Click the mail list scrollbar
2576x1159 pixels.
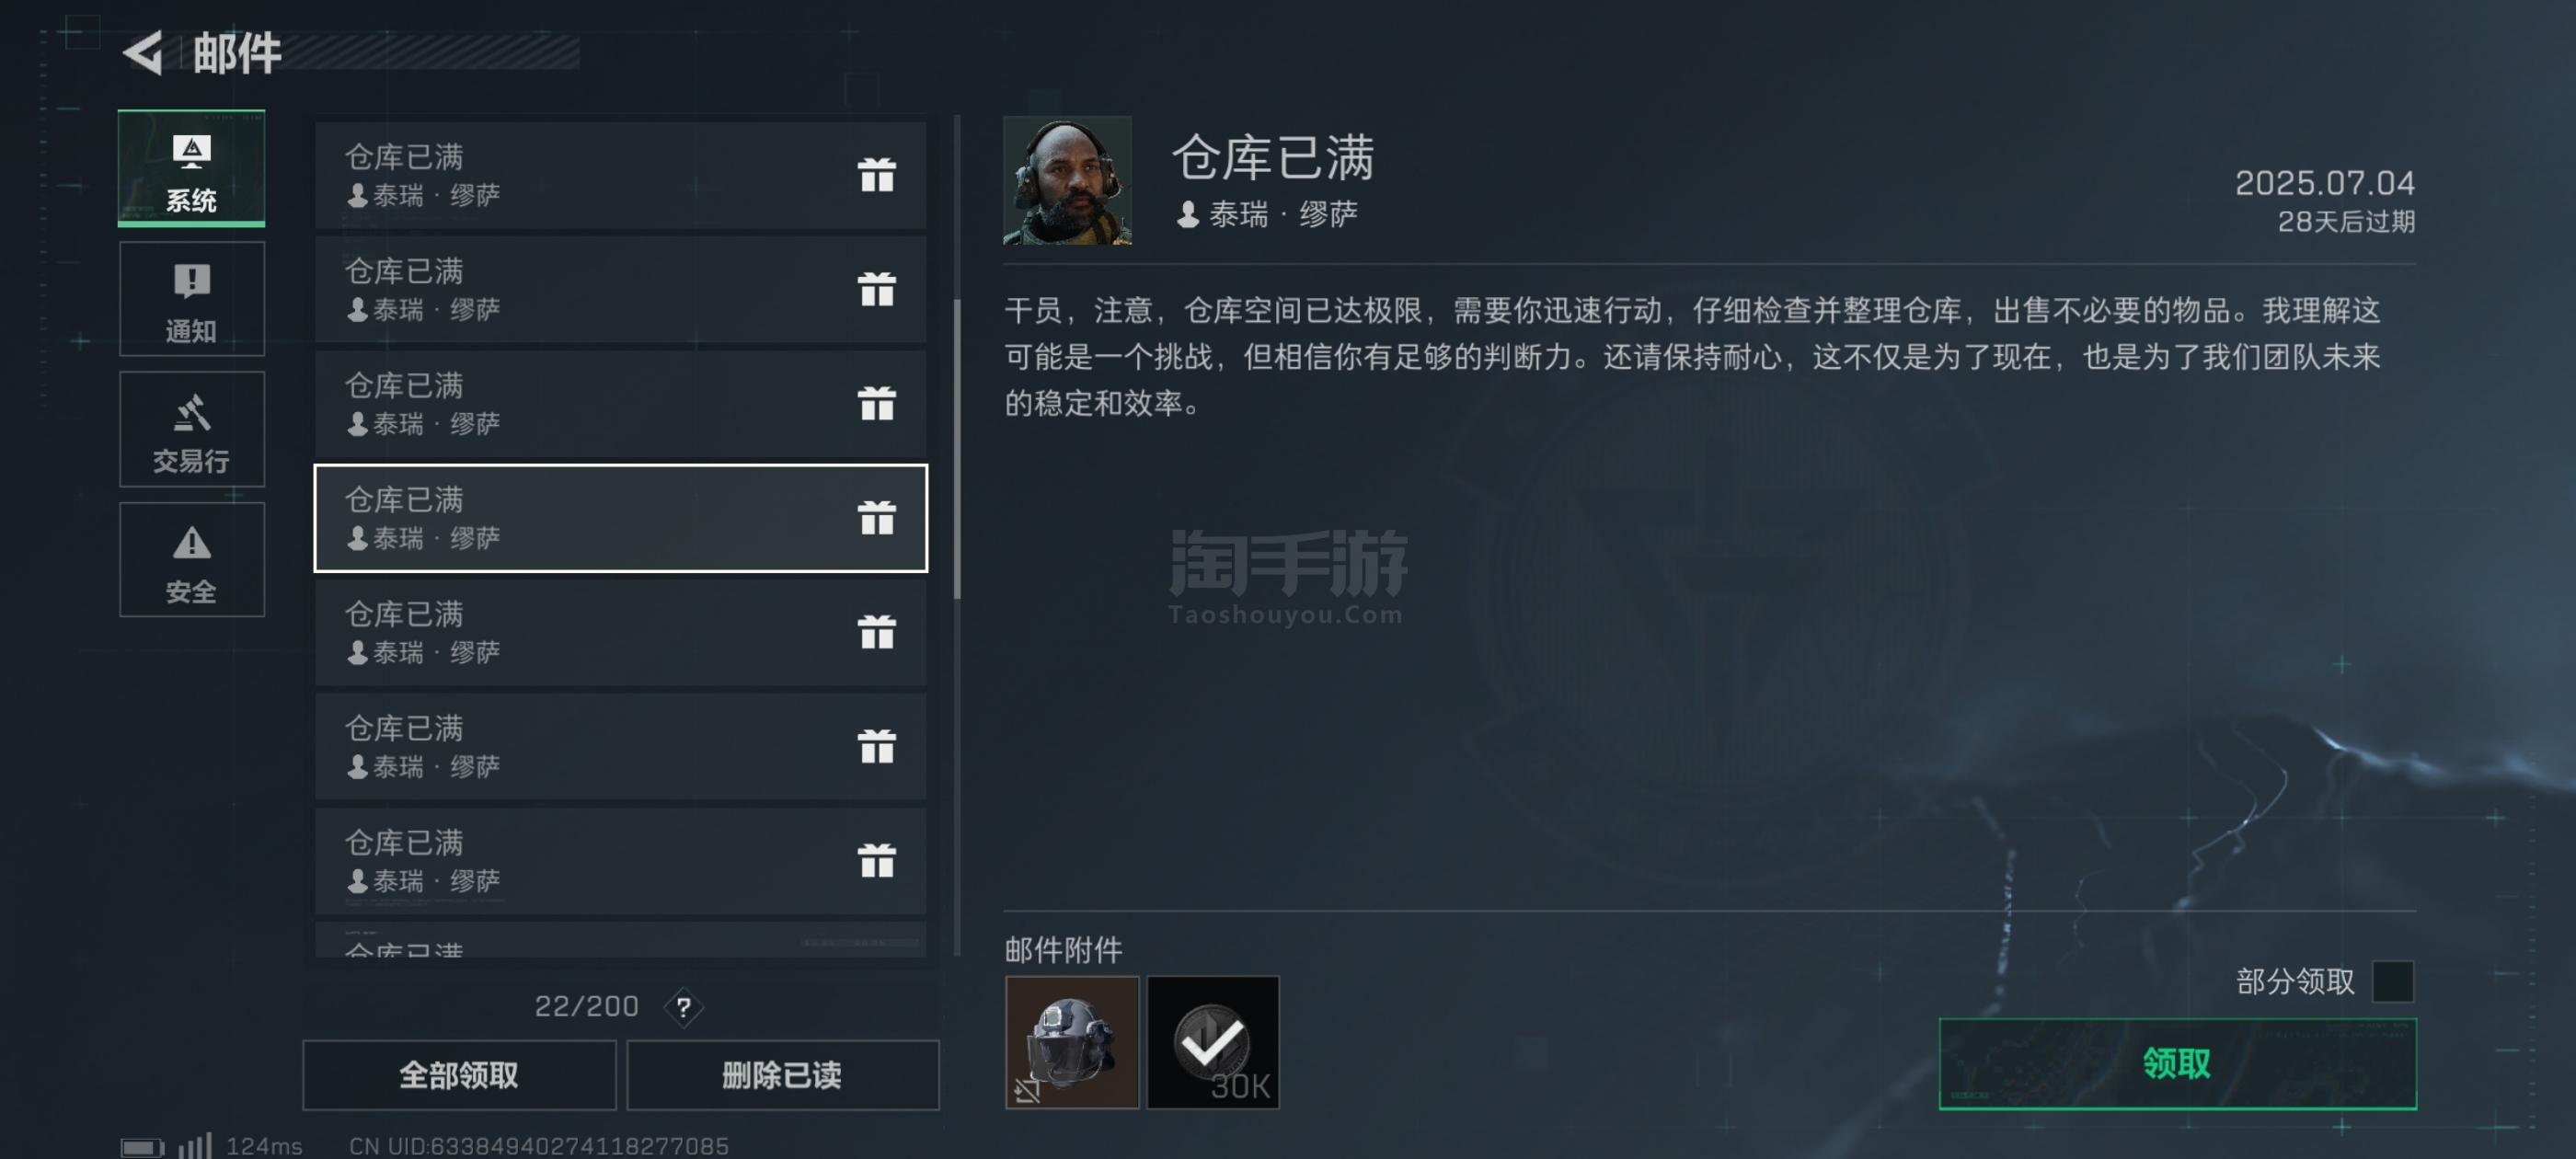click(x=957, y=448)
